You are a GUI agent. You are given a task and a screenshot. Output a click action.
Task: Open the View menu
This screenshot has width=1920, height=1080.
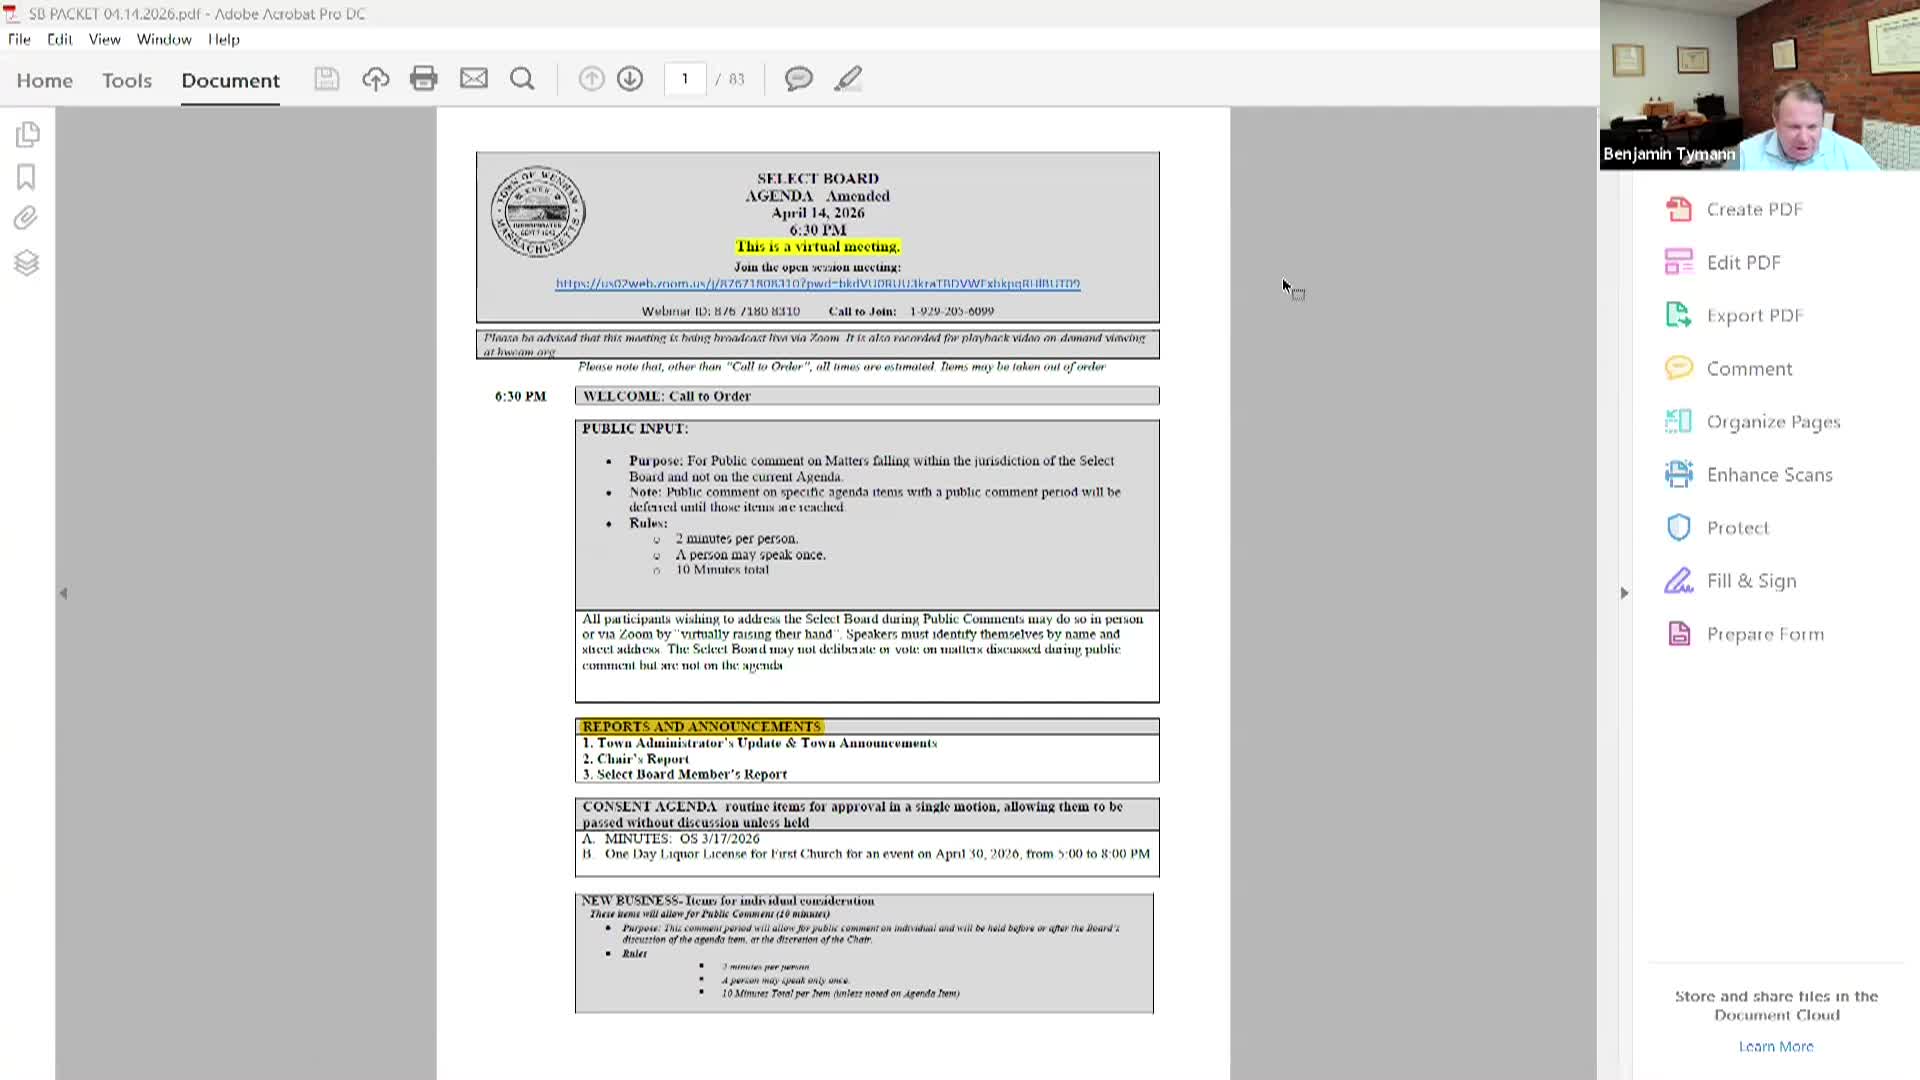tap(104, 39)
